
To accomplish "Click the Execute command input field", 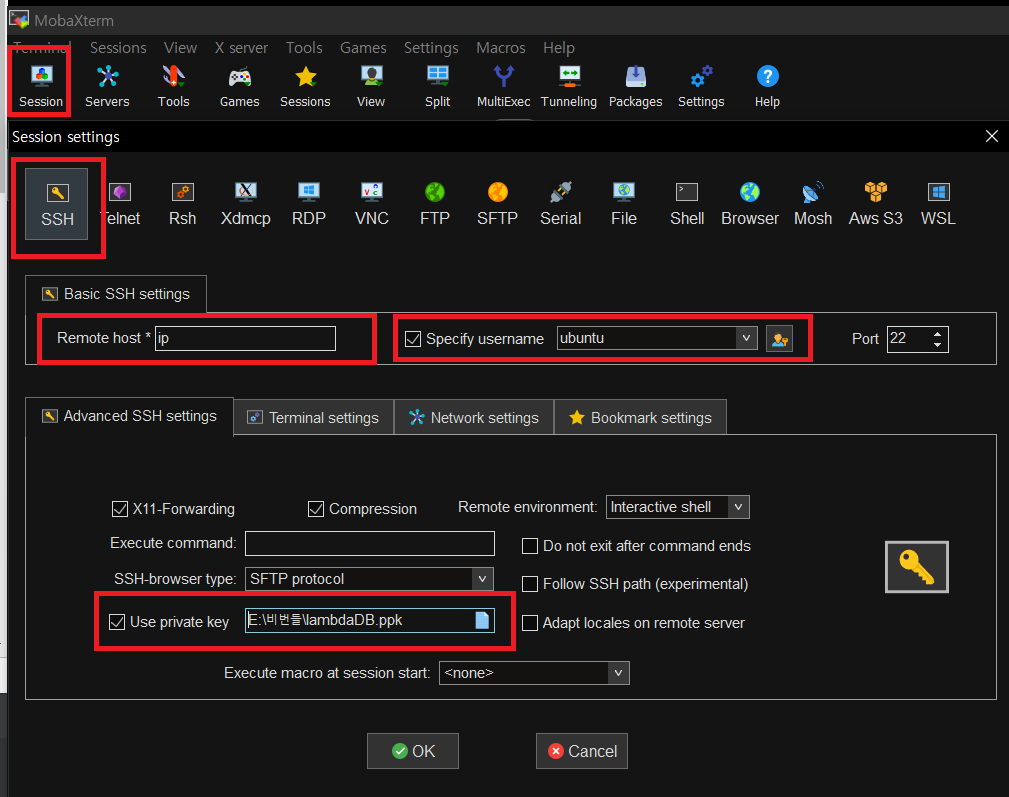I will pos(369,543).
